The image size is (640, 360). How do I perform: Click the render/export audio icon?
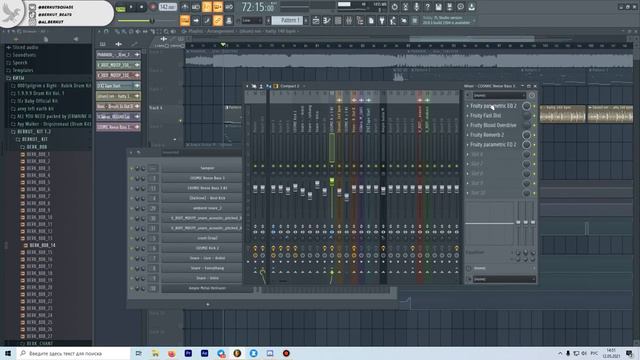pyautogui.click(x=449, y=7)
